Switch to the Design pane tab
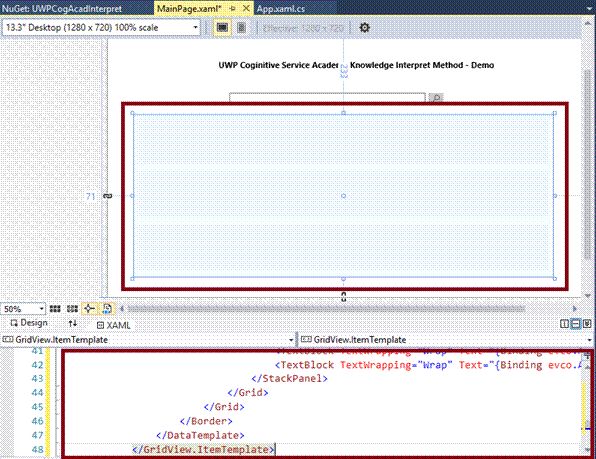Viewport: 596px width, 459px height. 29,323
